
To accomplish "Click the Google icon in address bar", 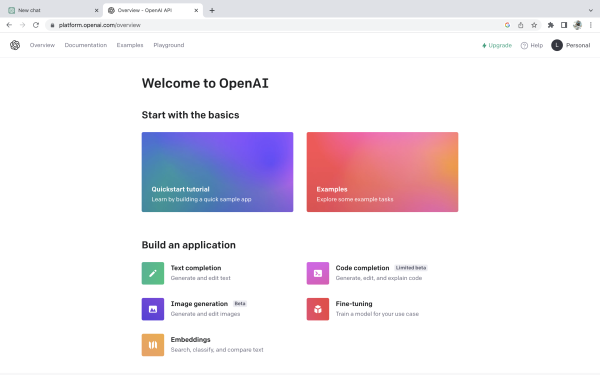I will coord(507,25).
